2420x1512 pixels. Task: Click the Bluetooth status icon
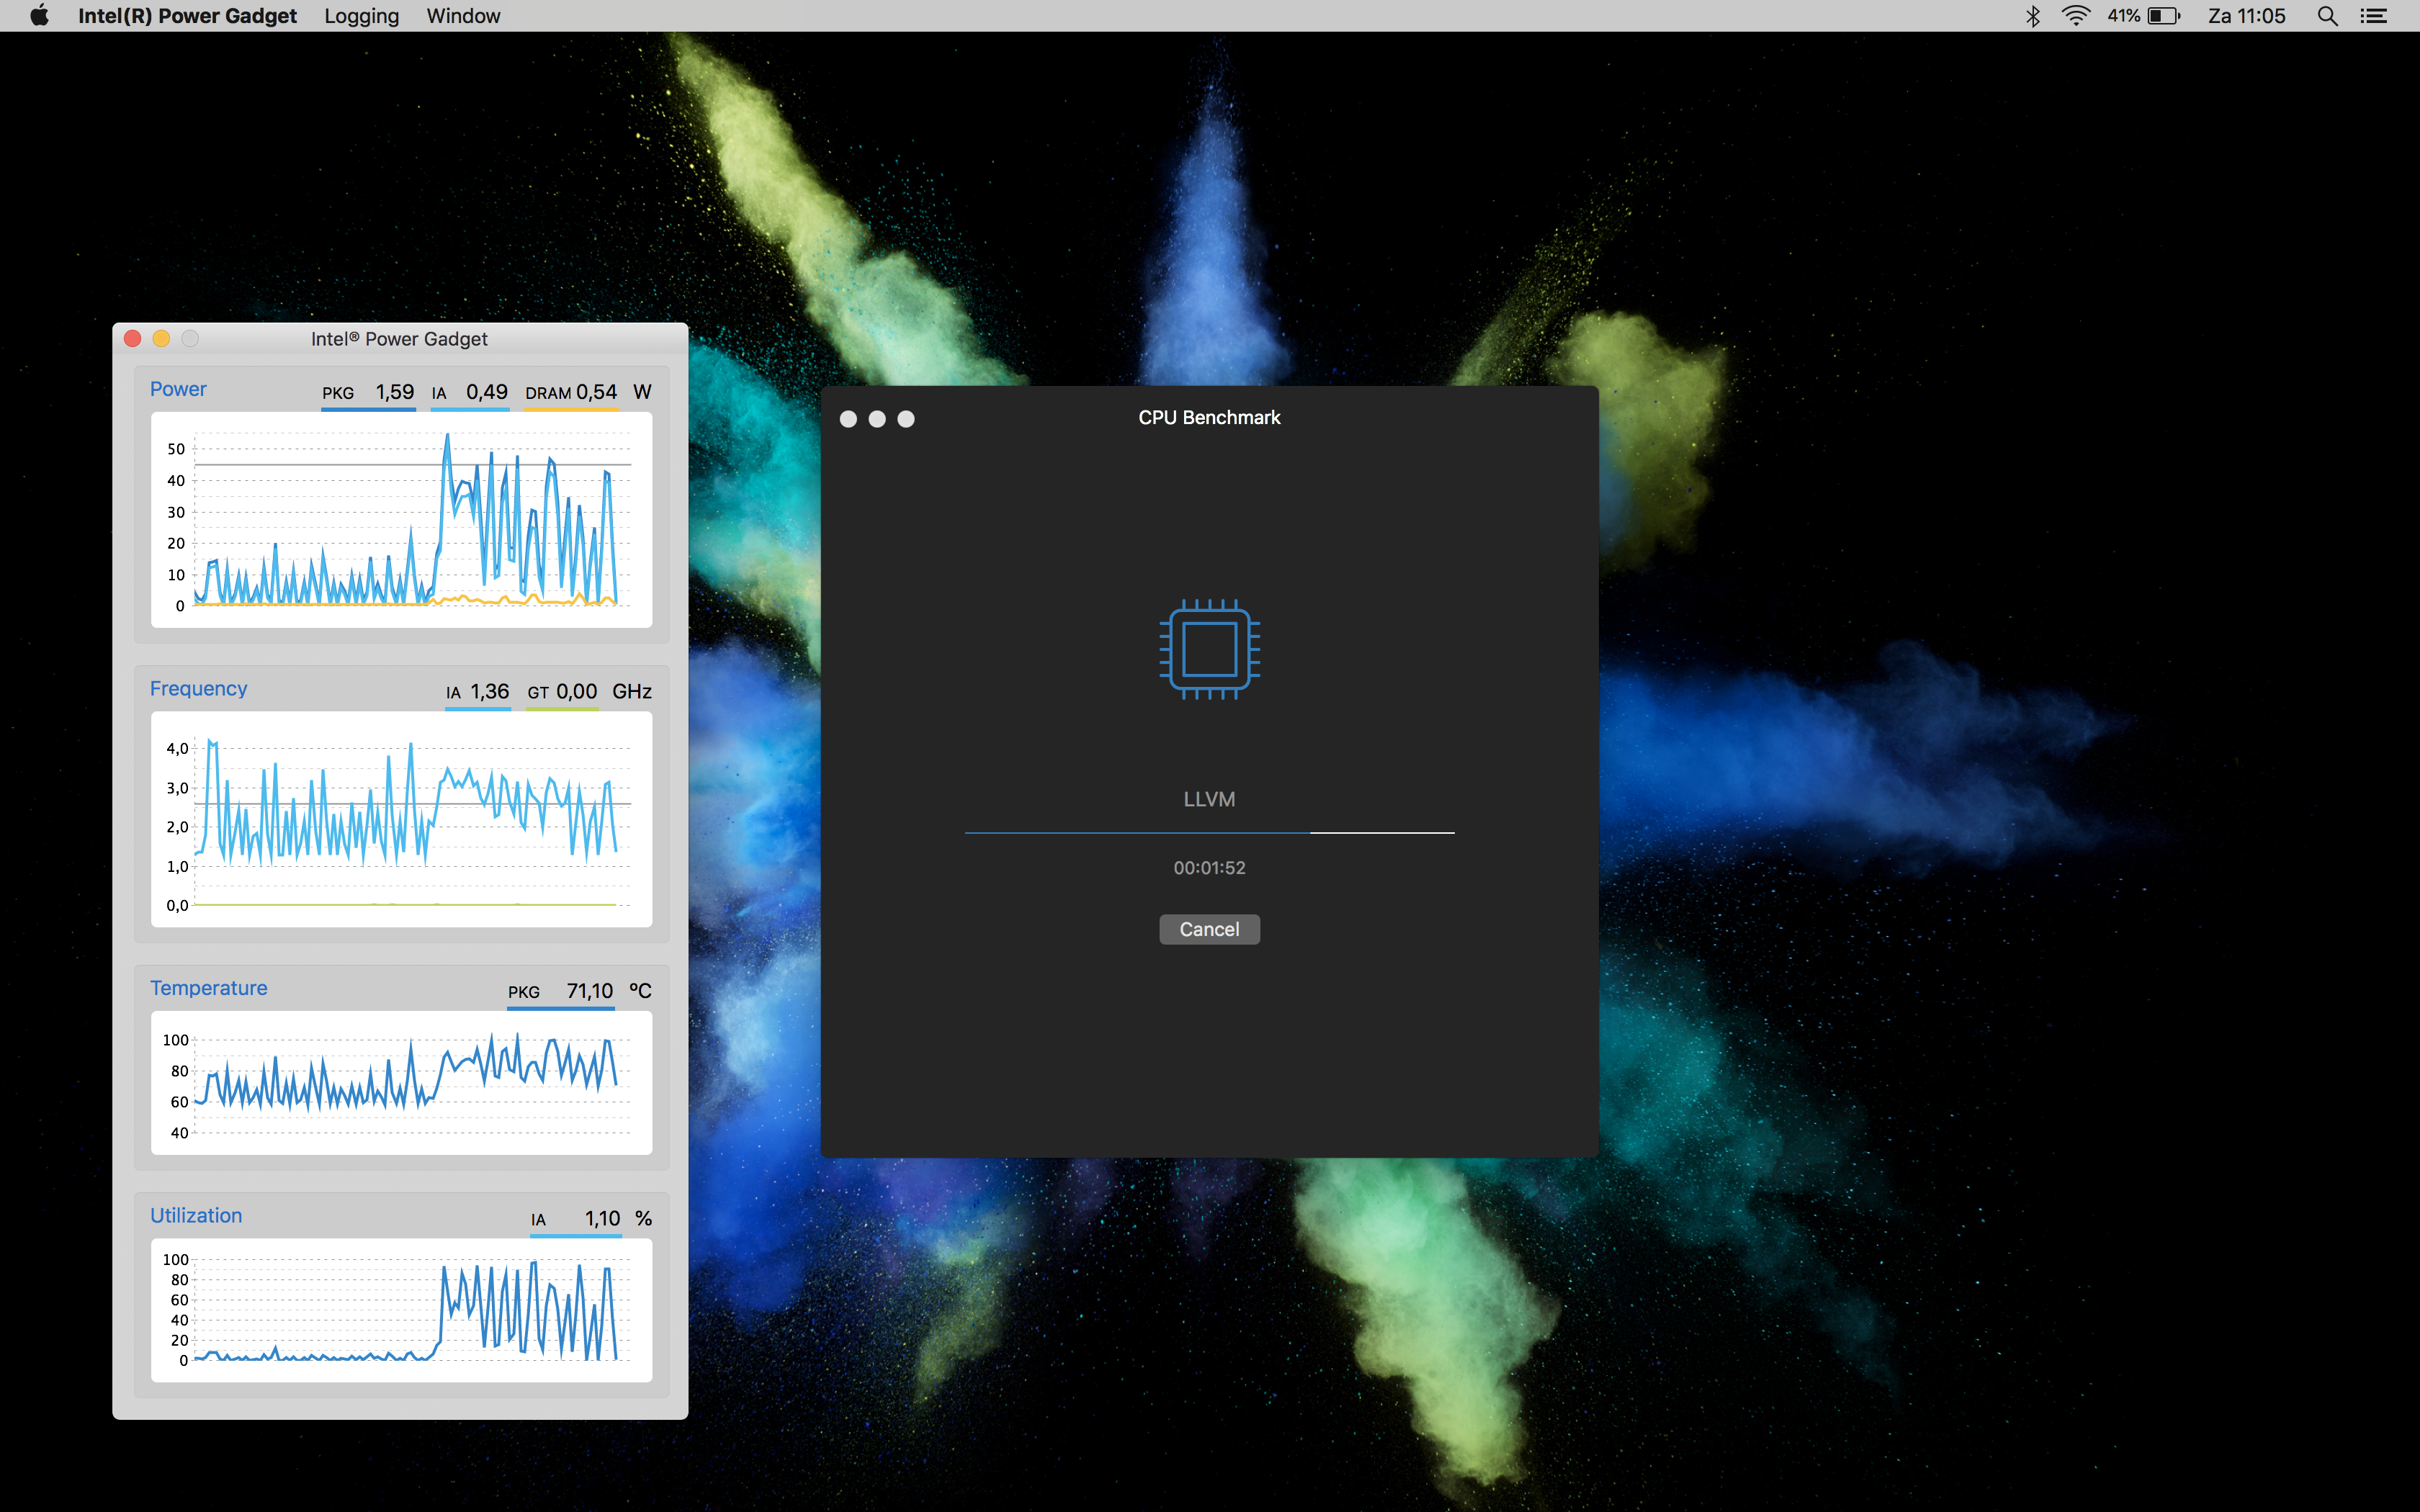pos(2033,16)
